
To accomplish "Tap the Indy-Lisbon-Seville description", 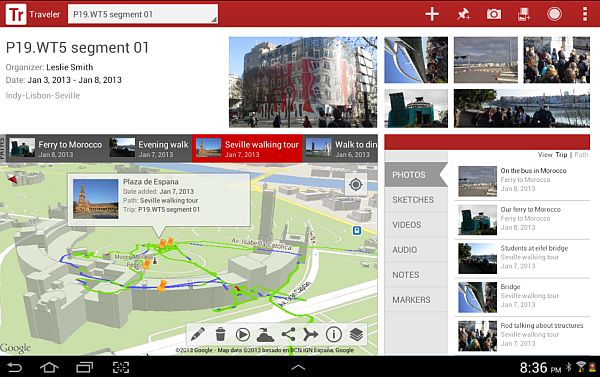I will click(x=42, y=96).
